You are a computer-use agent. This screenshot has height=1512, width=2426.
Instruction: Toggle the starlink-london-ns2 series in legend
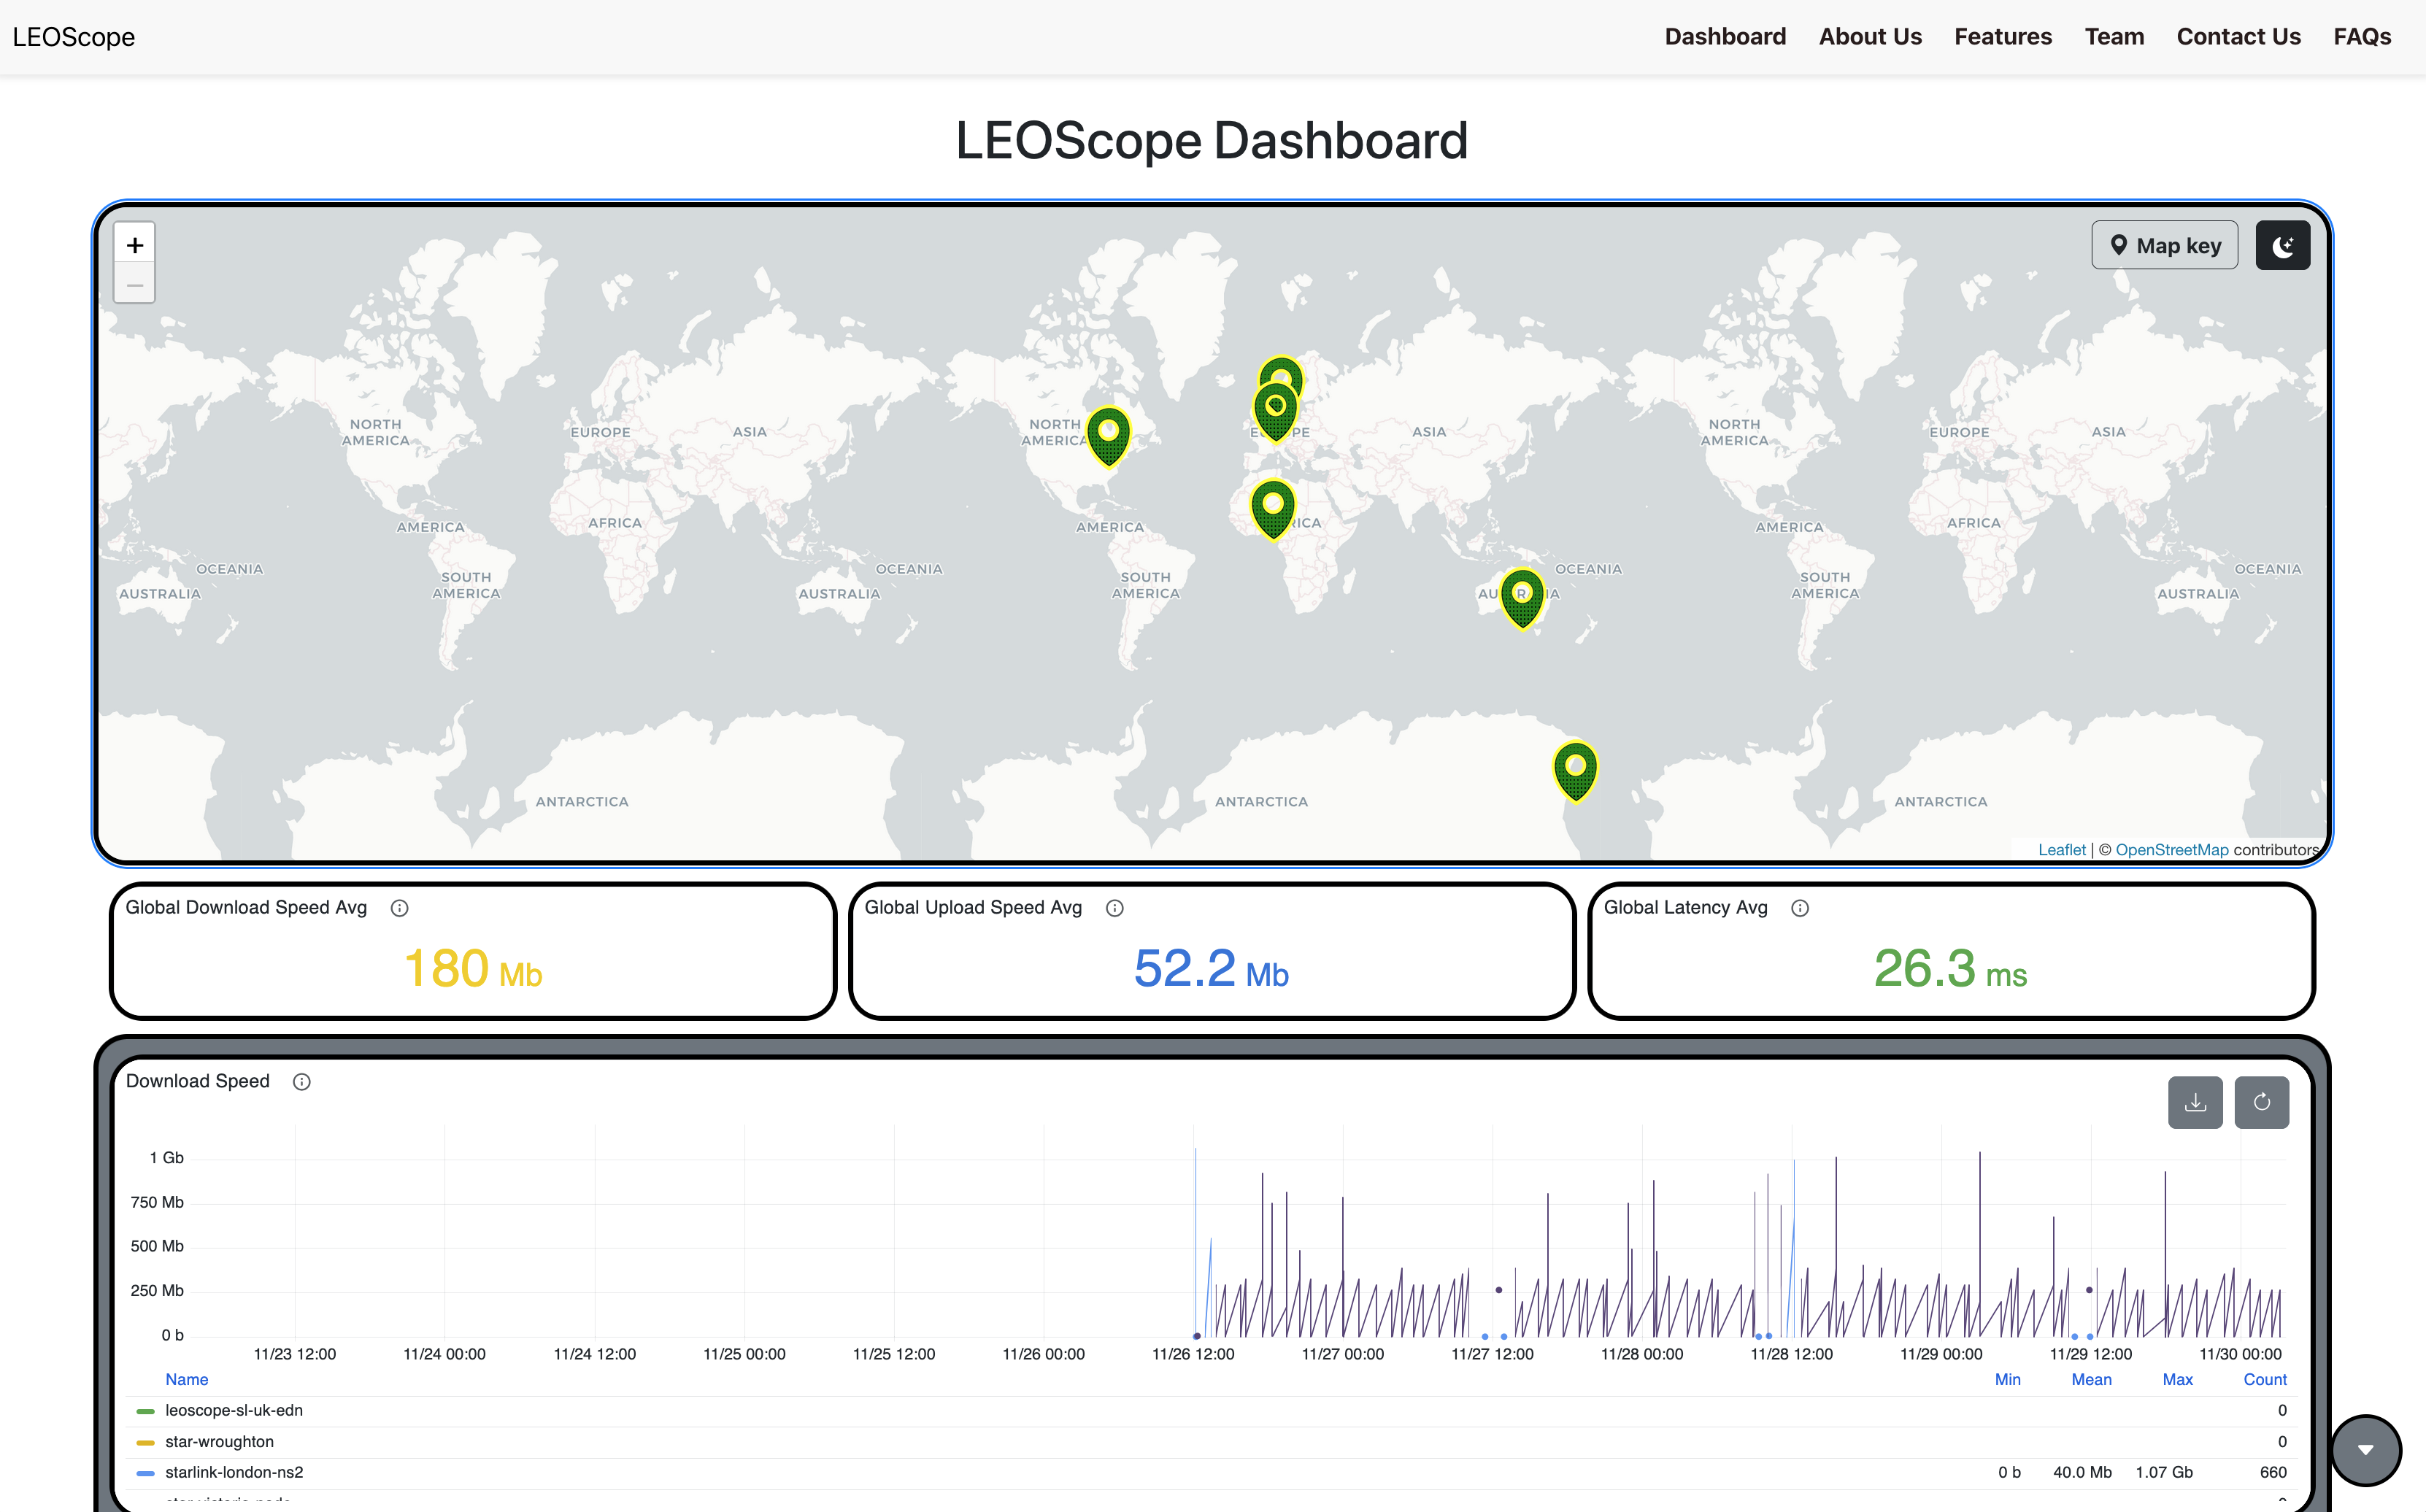(x=233, y=1472)
